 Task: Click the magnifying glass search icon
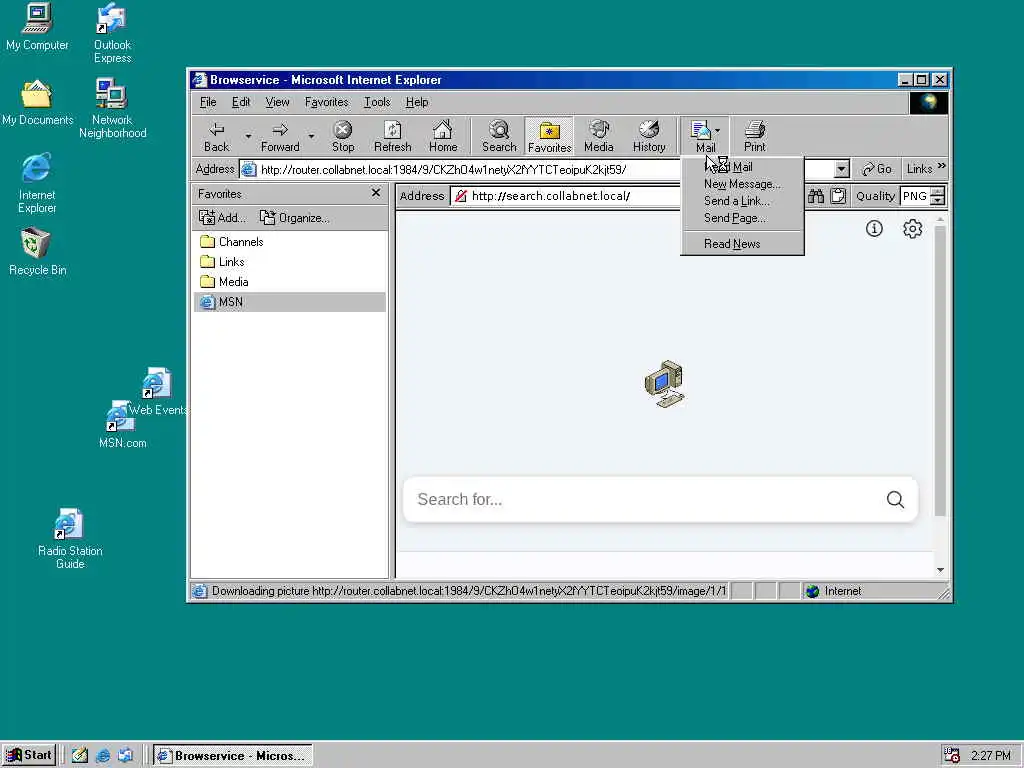pyautogui.click(x=895, y=500)
